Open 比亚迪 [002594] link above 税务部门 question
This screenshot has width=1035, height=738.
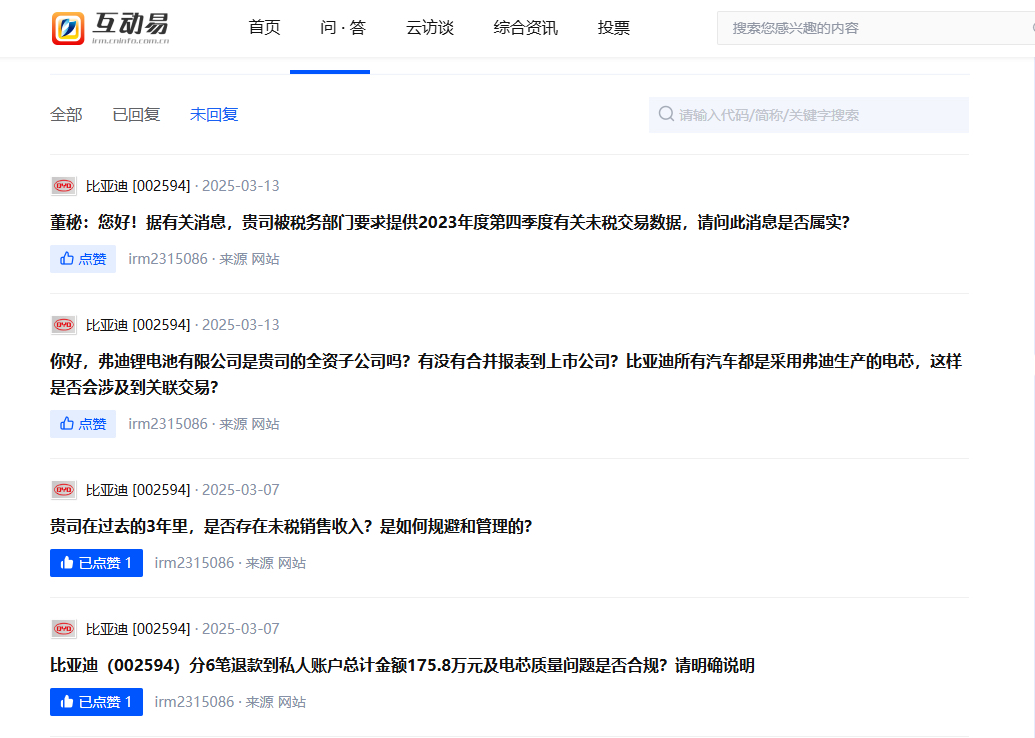click(138, 186)
